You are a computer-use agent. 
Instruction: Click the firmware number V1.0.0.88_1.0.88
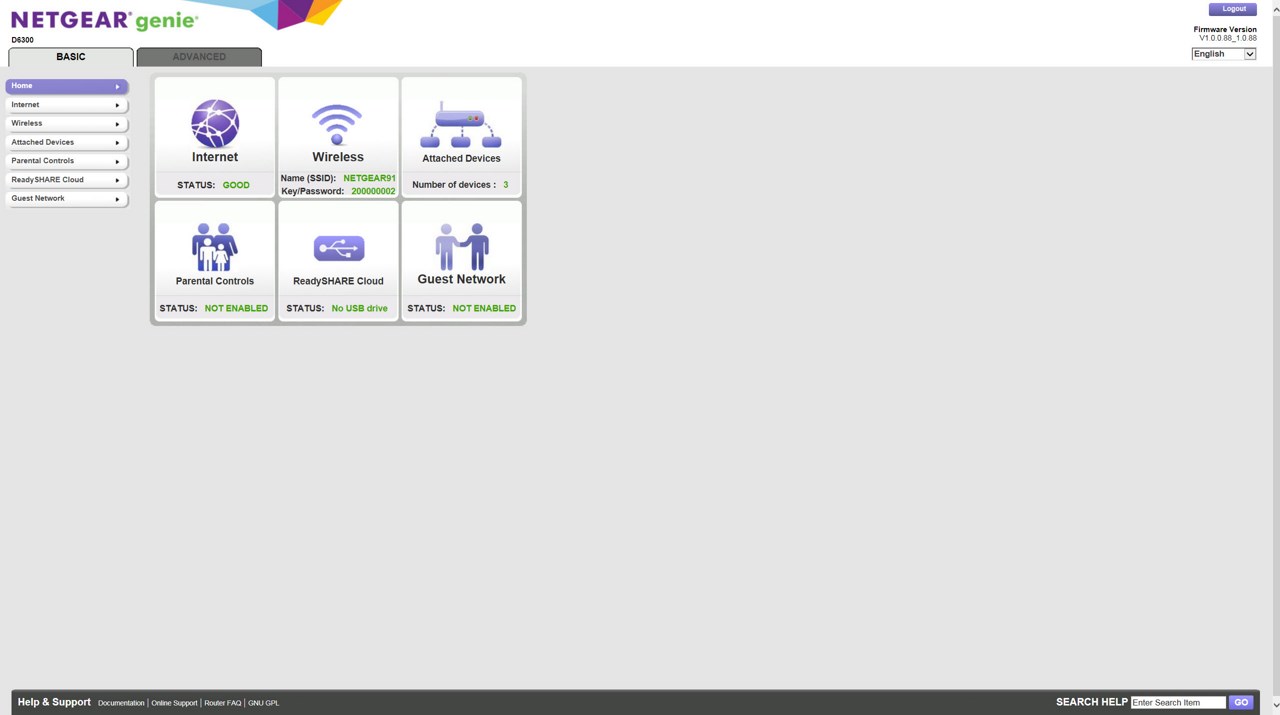coord(1228,38)
